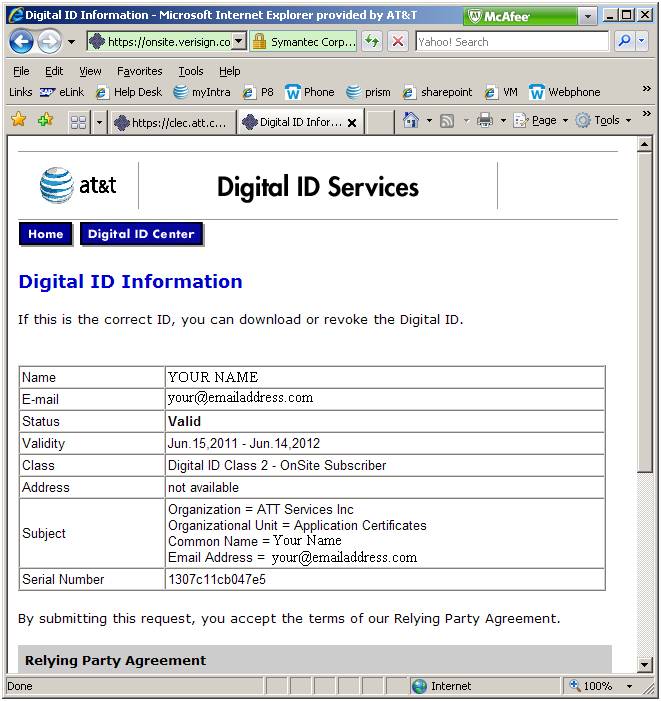Image resolution: width=661 pixels, height=701 pixels.
Task: Click the Internet Explorer title bar icon
Action: point(16,16)
